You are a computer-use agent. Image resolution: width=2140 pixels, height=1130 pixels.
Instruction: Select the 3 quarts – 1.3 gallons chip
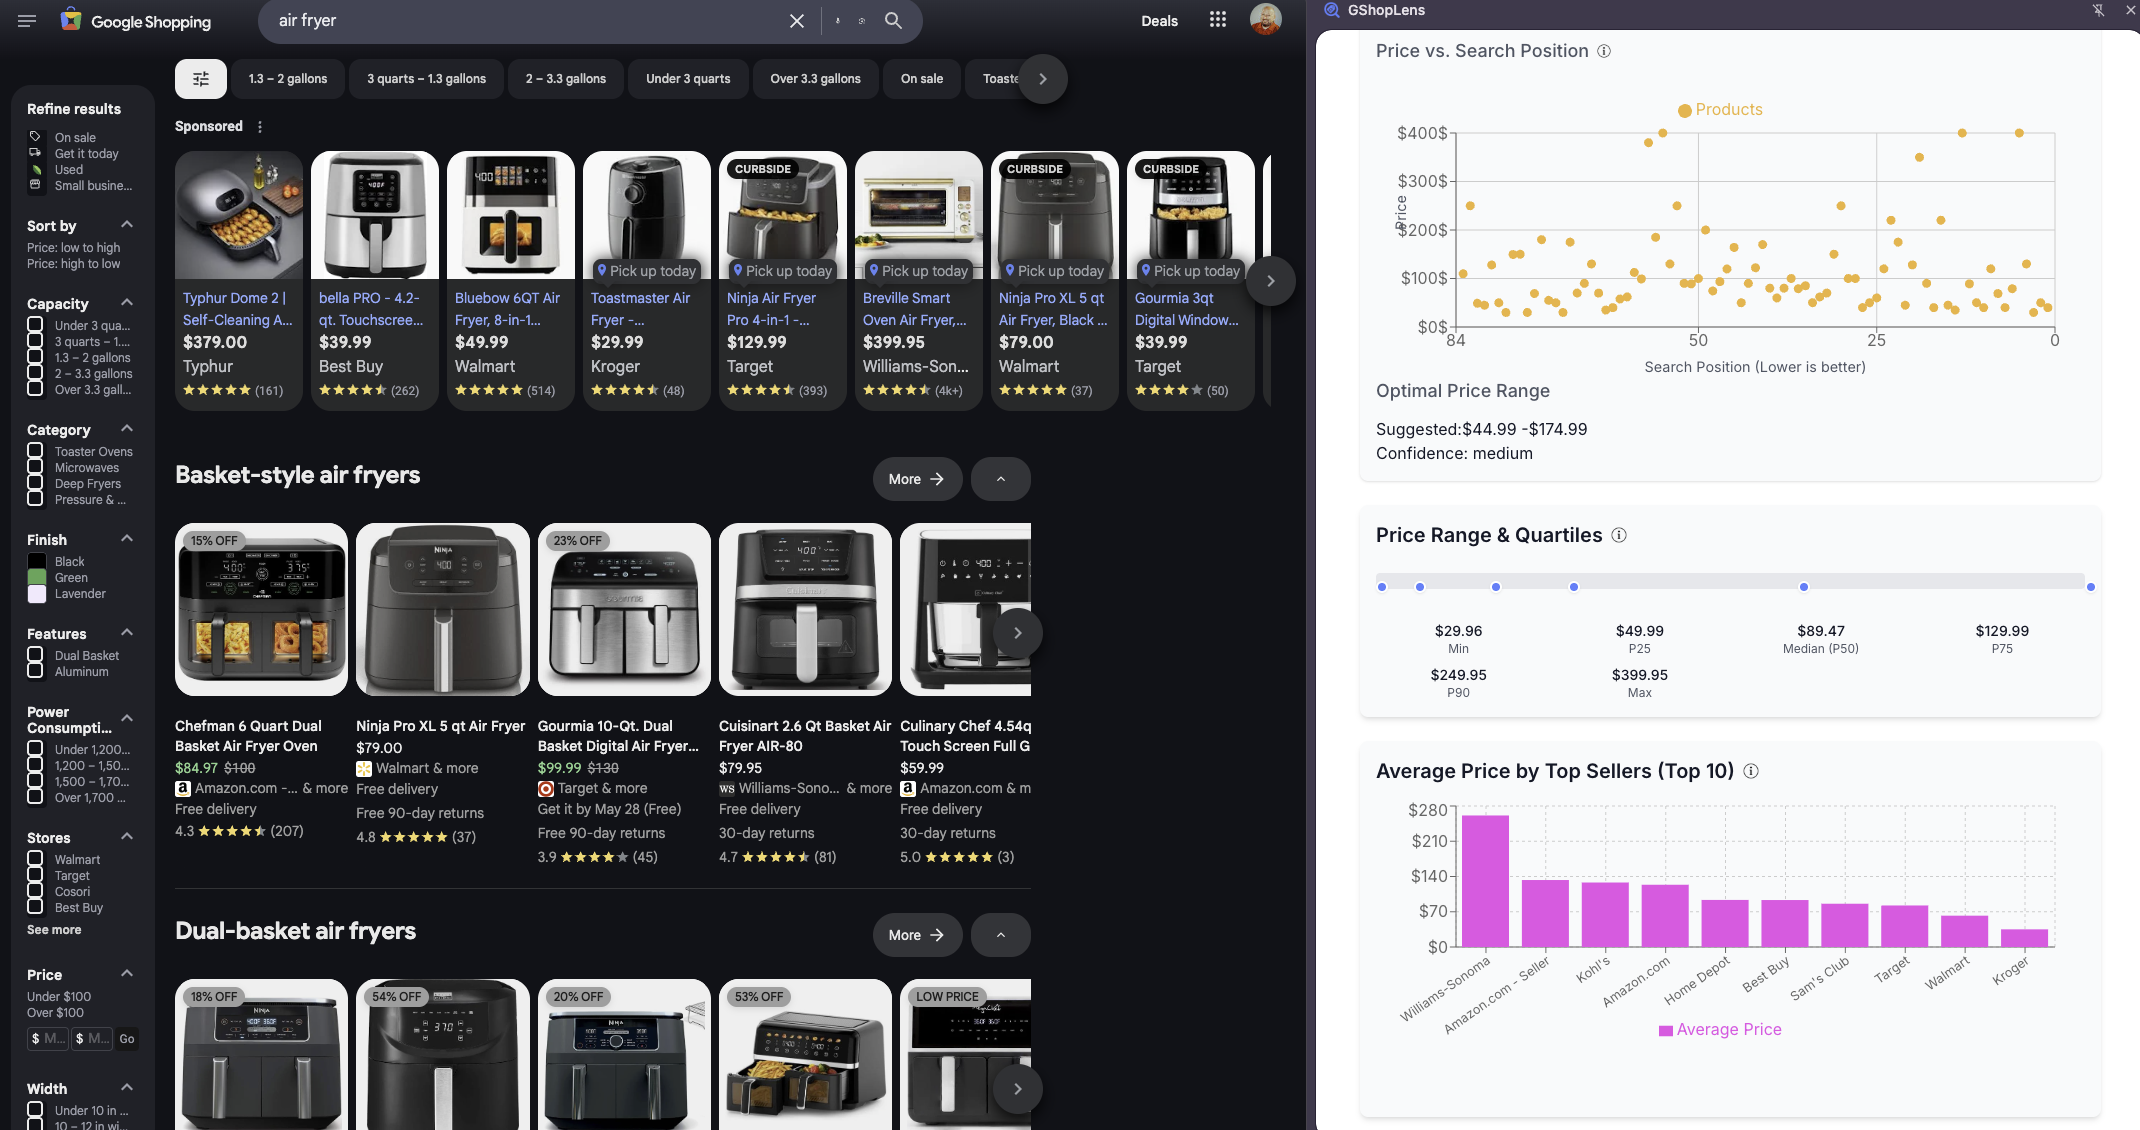pyautogui.click(x=426, y=79)
